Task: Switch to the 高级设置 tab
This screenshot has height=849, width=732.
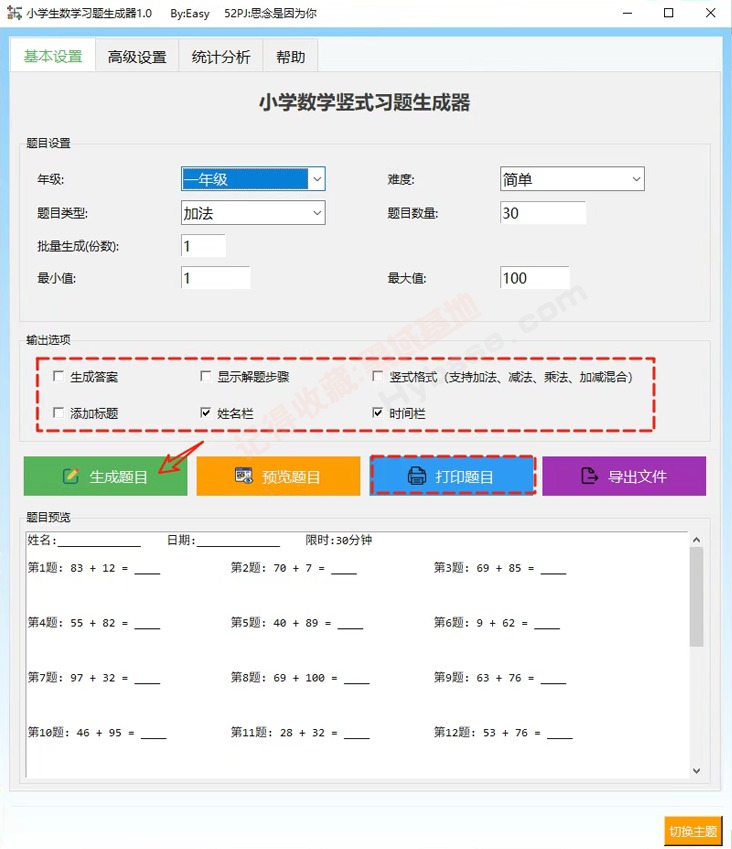Action: [137, 56]
